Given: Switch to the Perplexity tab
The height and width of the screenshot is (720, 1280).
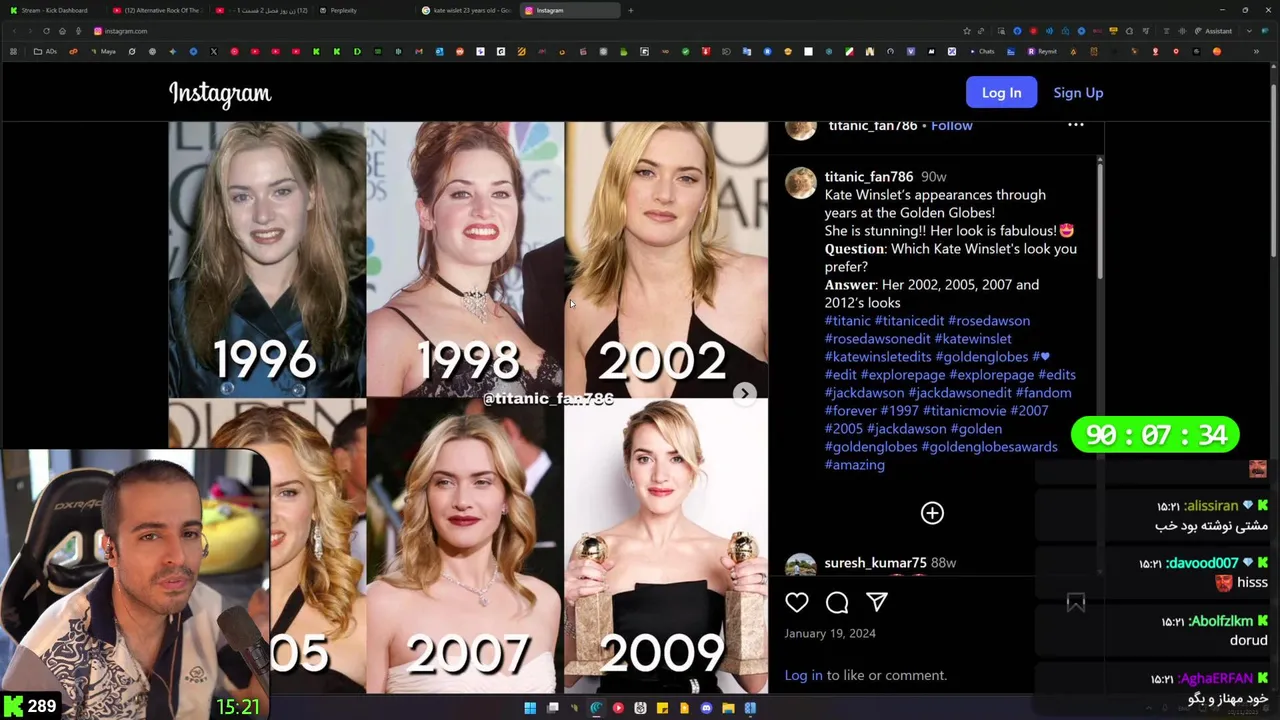Looking at the screenshot, I should pos(362,10).
